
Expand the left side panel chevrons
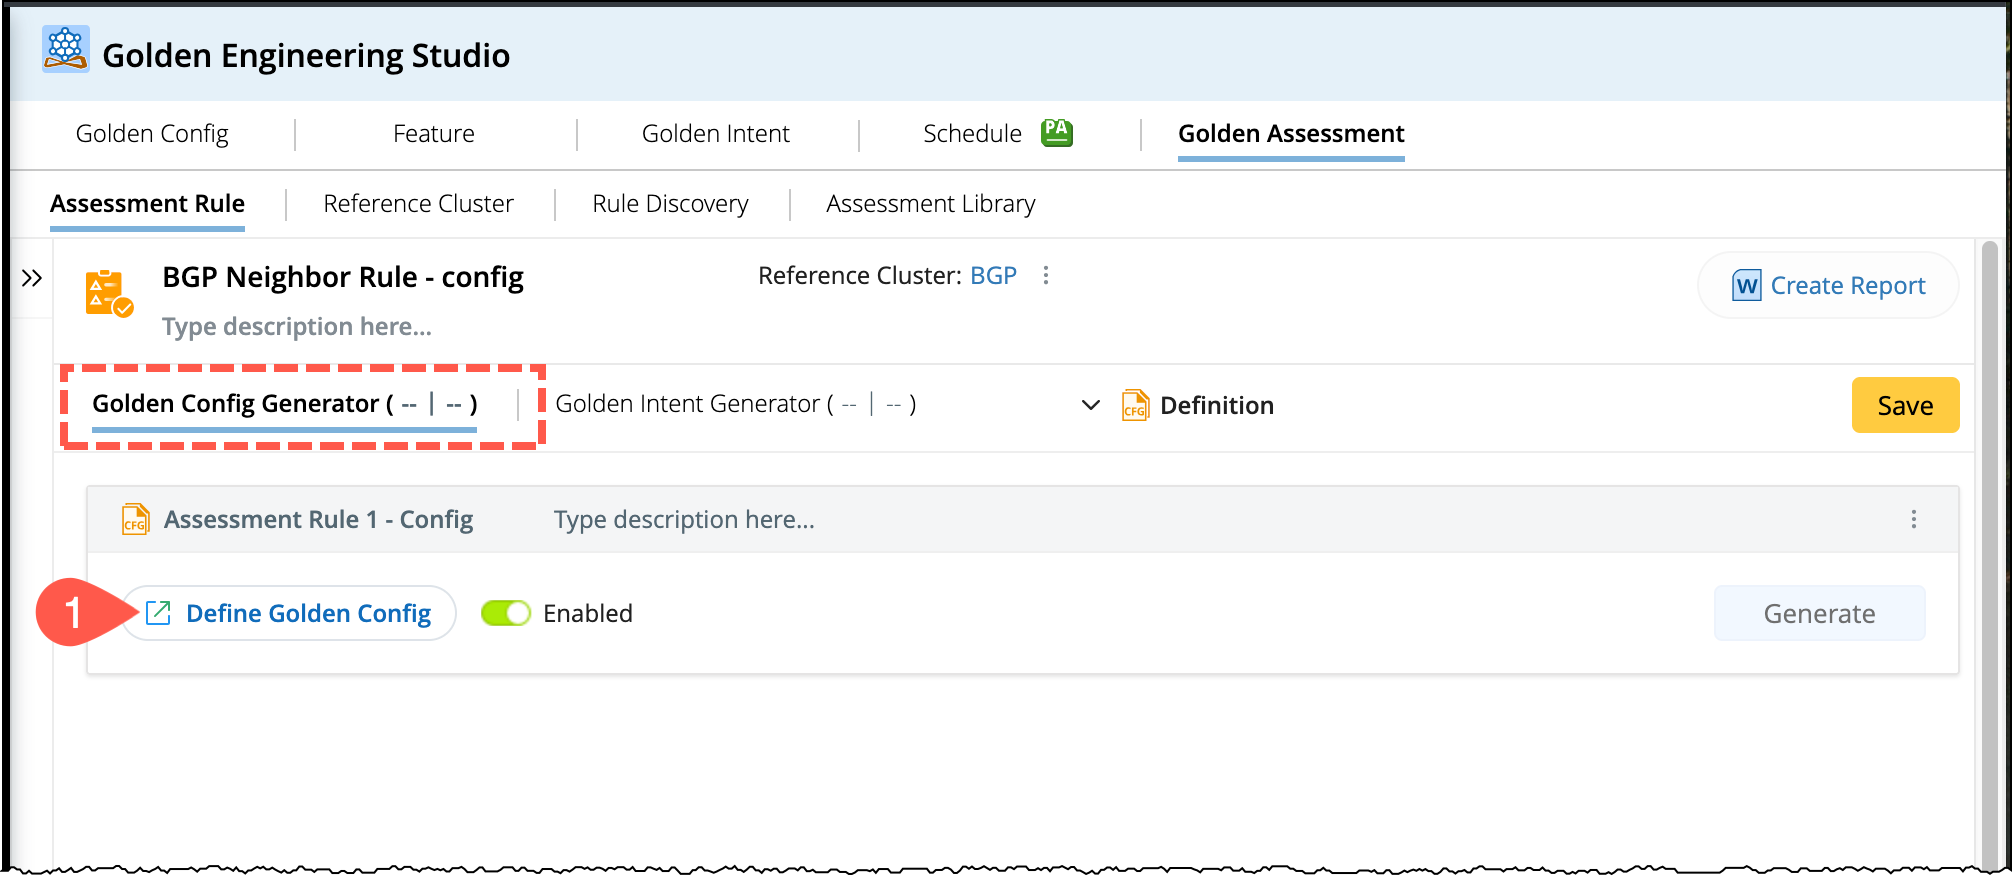(32, 278)
